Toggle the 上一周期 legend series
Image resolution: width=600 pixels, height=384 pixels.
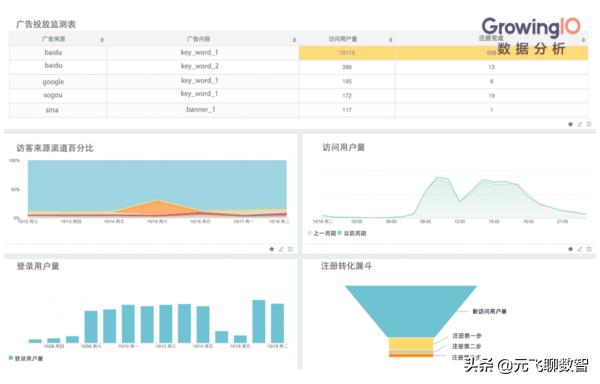point(321,233)
